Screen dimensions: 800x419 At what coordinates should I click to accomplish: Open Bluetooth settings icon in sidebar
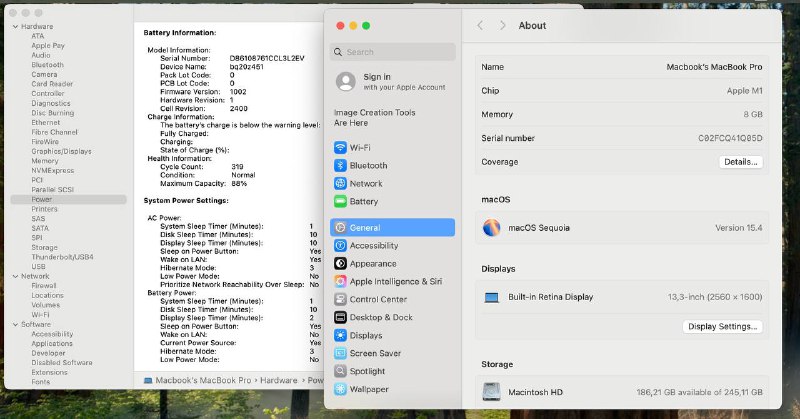coord(340,165)
